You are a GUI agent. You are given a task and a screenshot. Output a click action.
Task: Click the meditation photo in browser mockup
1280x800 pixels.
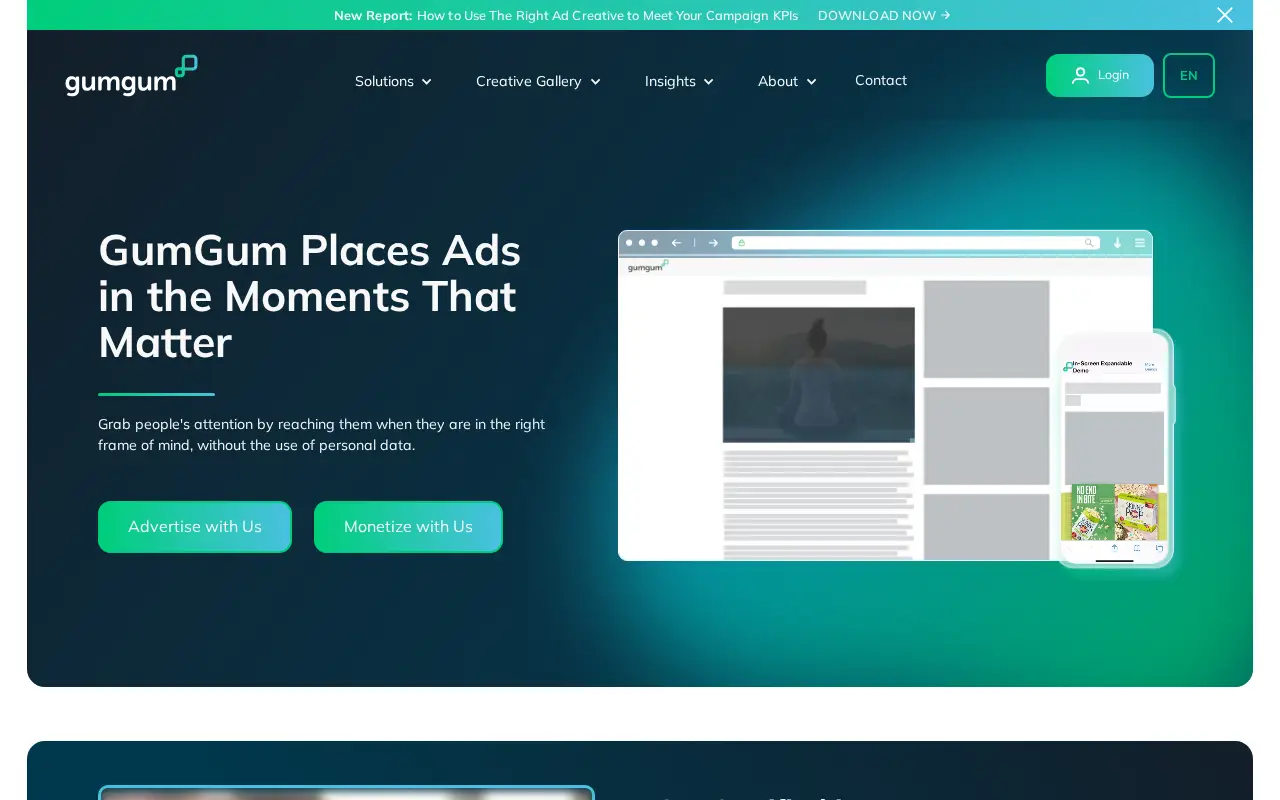(x=818, y=375)
